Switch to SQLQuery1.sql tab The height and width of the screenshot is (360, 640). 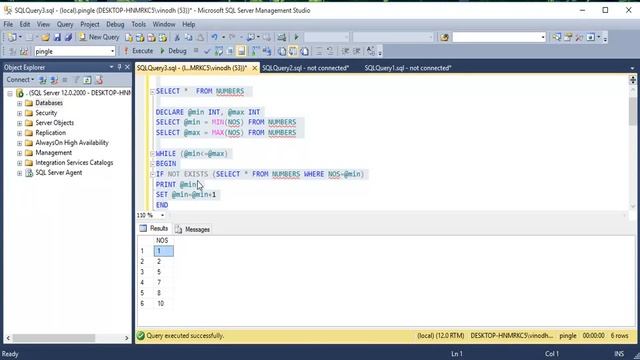click(408, 68)
